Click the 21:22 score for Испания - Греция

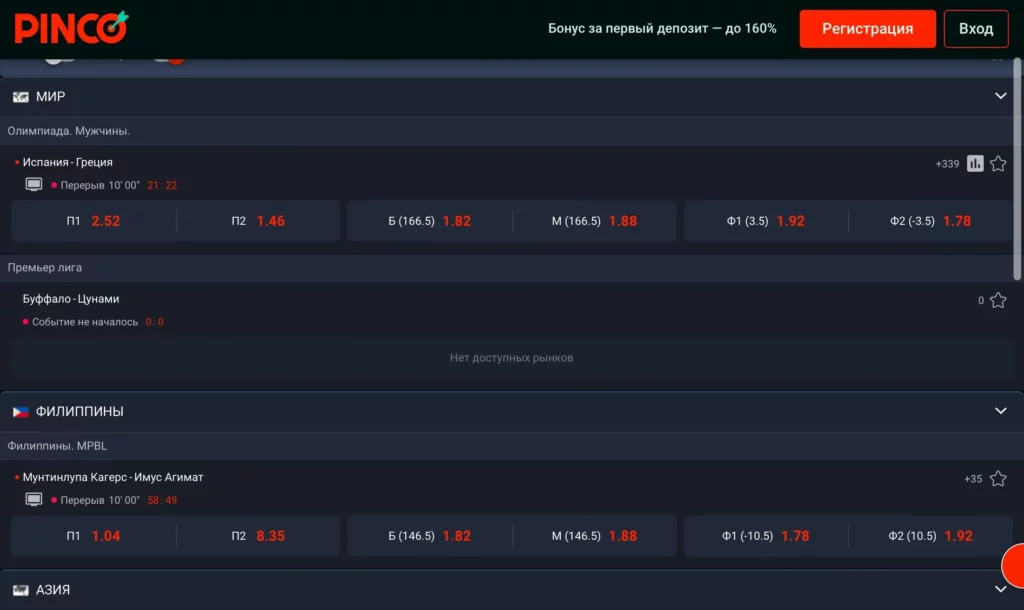(162, 185)
